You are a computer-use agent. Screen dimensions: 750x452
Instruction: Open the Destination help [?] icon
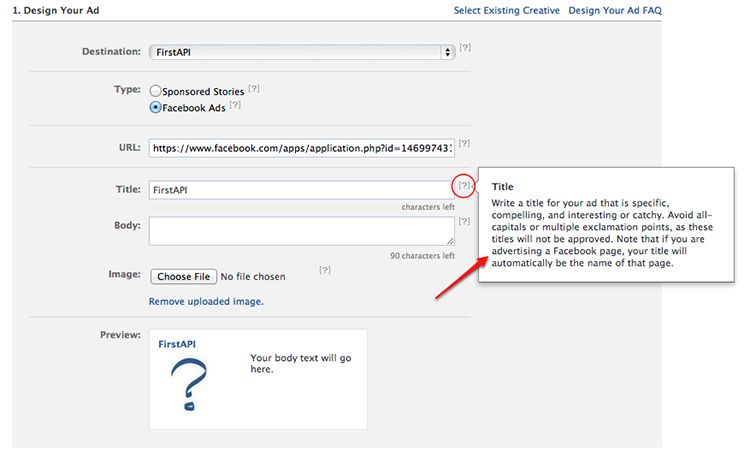[465, 47]
